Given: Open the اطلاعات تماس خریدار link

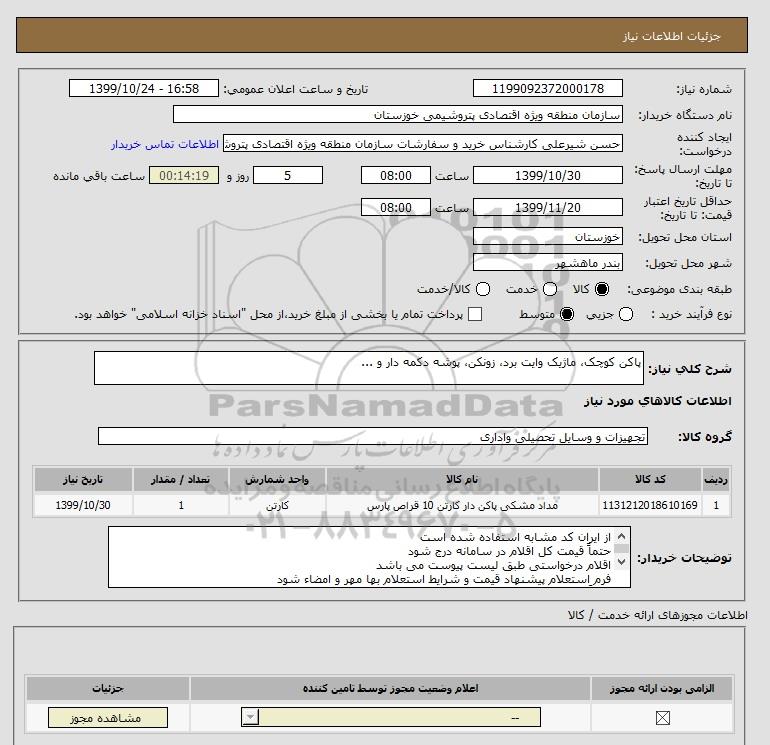Looking at the screenshot, I should (x=165, y=144).
